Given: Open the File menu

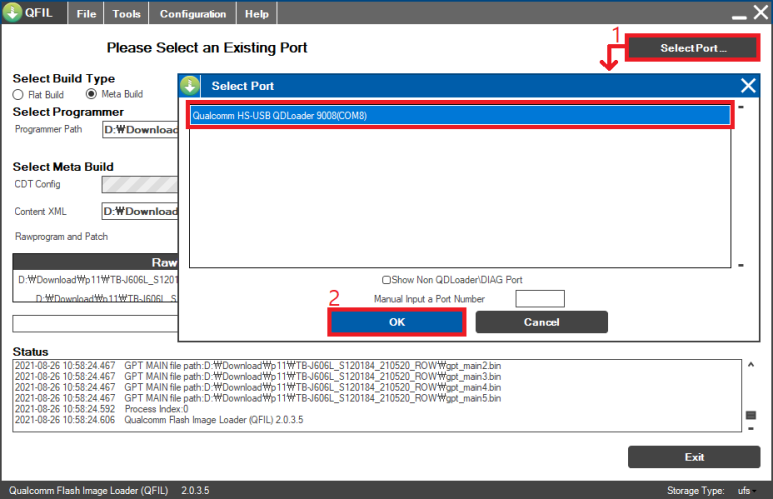Looking at the screenshot, I should [86, 14].
